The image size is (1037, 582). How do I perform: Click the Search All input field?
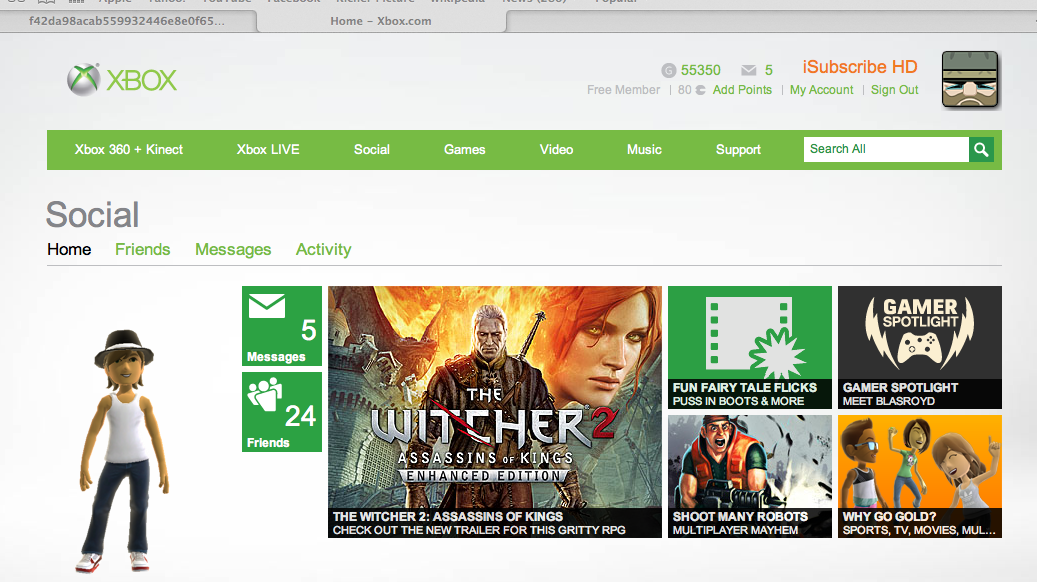click(886, 149)
